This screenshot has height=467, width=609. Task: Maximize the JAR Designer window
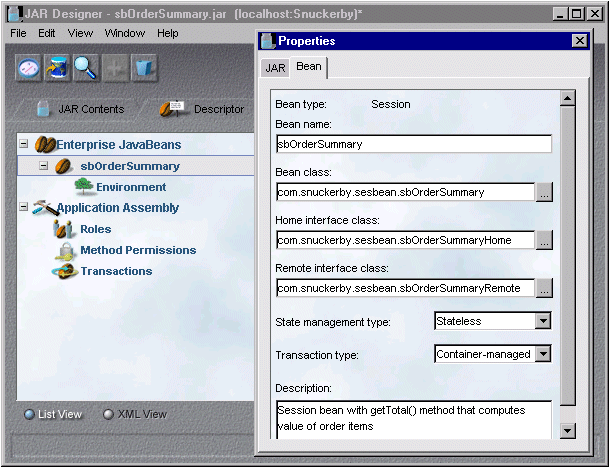click(x=577, y=14)
